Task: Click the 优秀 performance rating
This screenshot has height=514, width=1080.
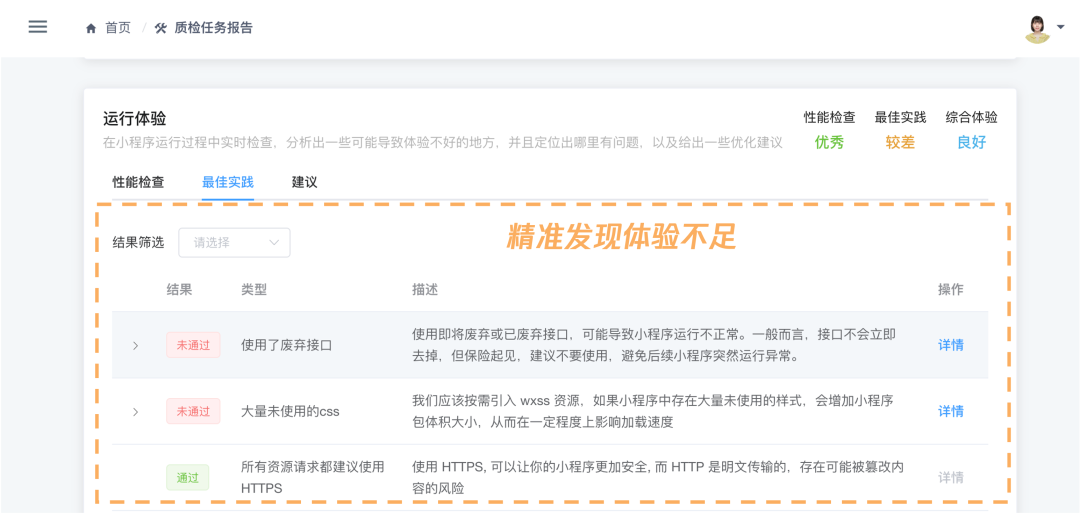Action: tap(829, 143)
